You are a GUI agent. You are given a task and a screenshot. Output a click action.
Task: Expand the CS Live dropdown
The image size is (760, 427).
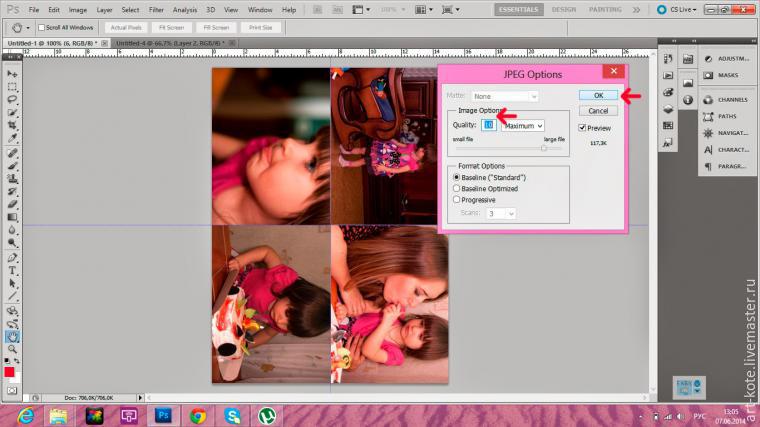tap(684, 9)
